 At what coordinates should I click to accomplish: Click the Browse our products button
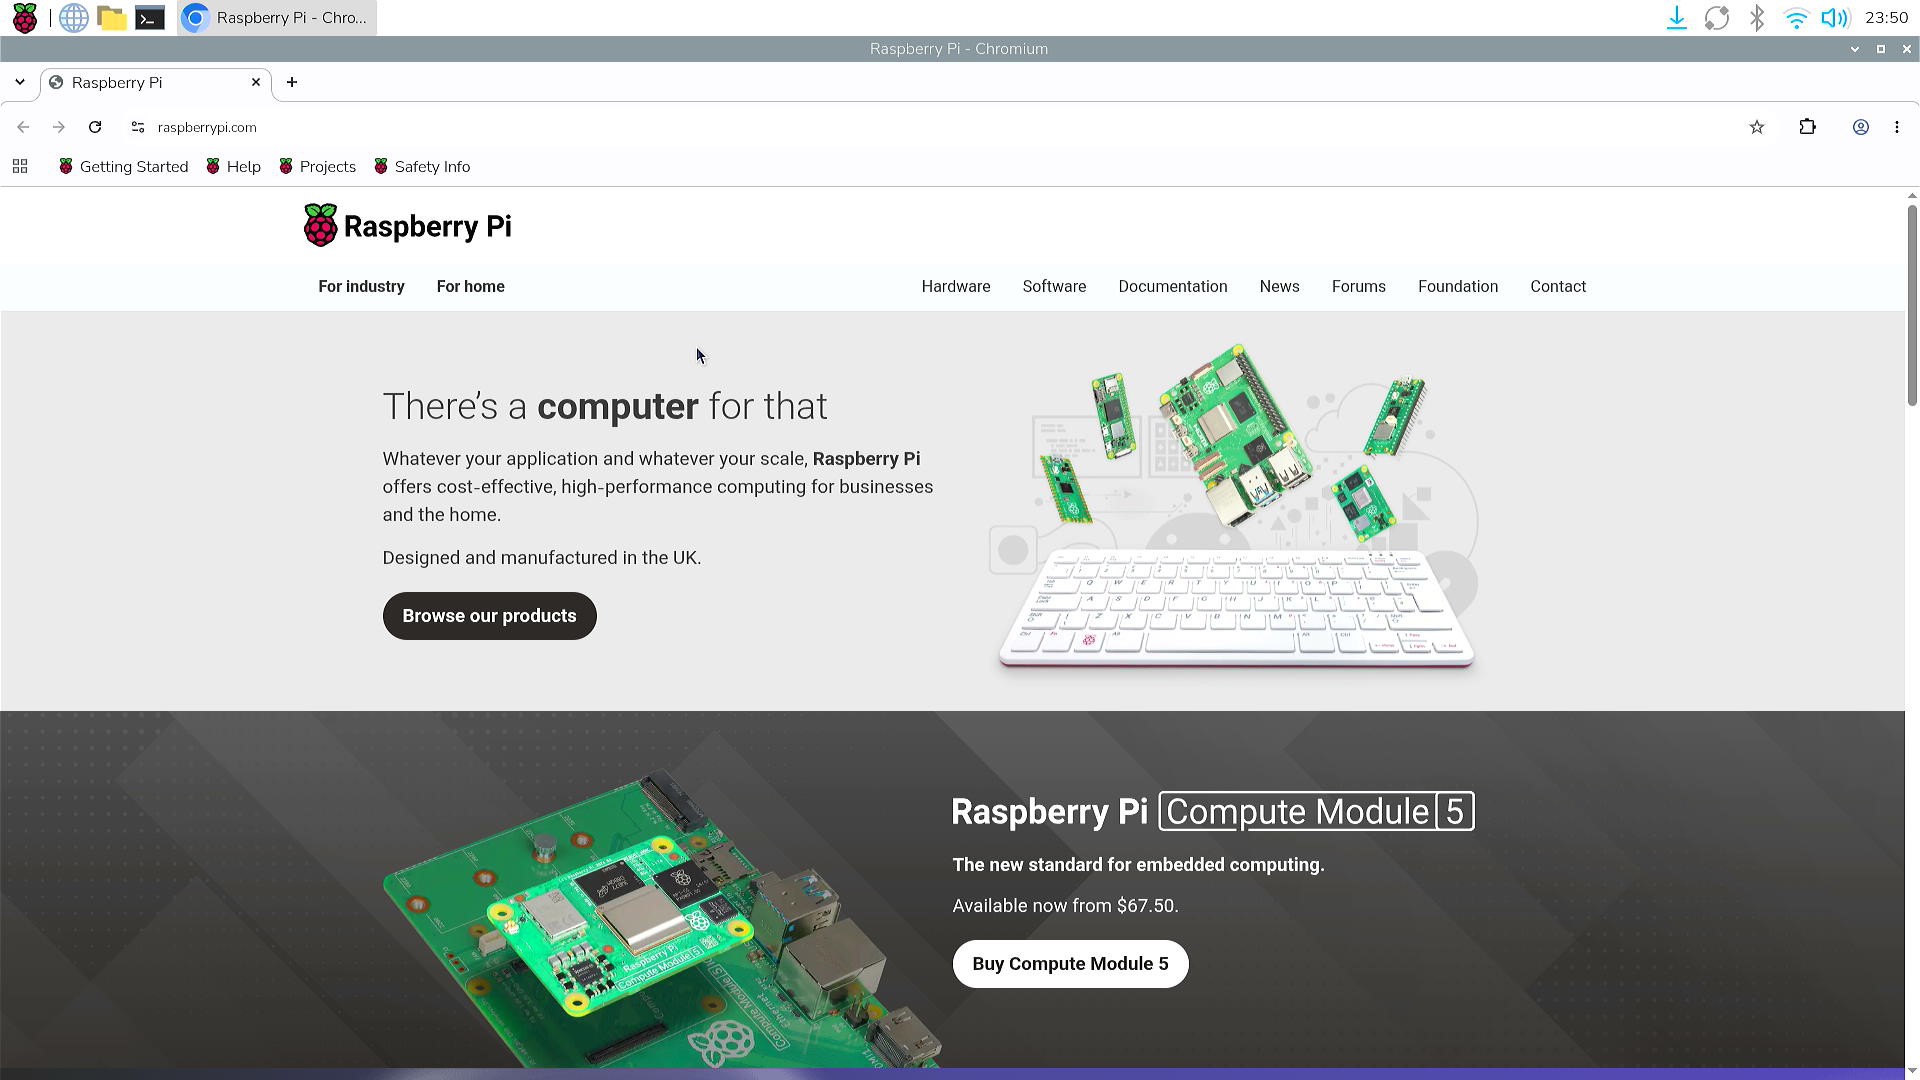490,616
